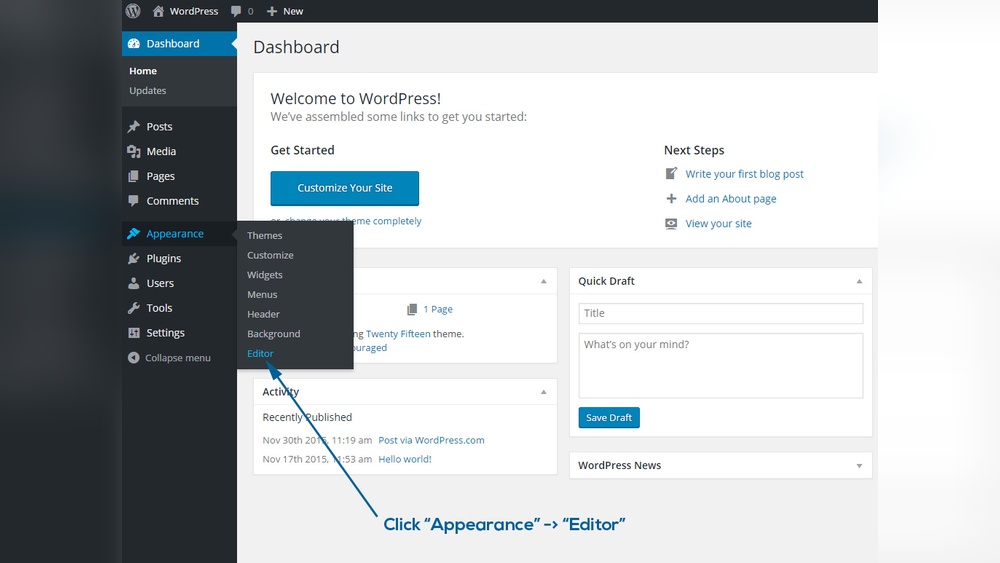This screenshot has height=563, width=1000.
Task: Click the Media label in sidebar
Action: [x=161, y=151]
